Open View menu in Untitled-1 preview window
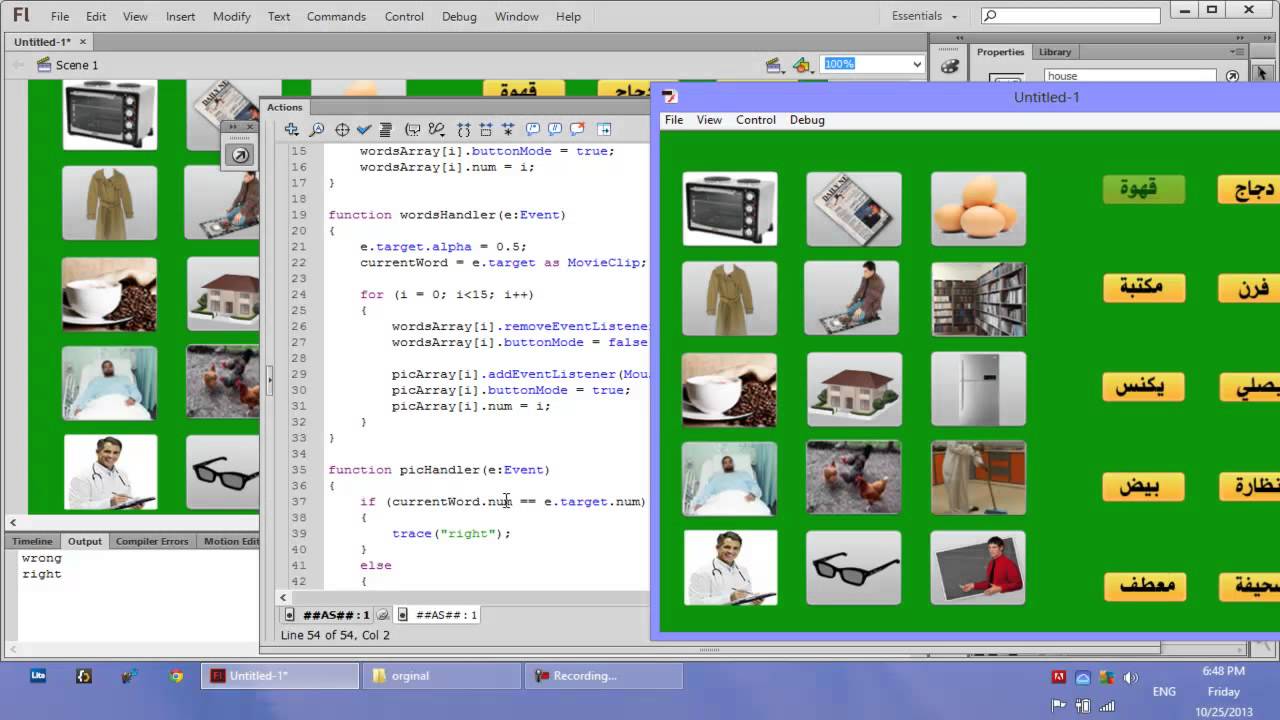Image resolution: width=1280 pixels, height=720 pixels. 709,120
